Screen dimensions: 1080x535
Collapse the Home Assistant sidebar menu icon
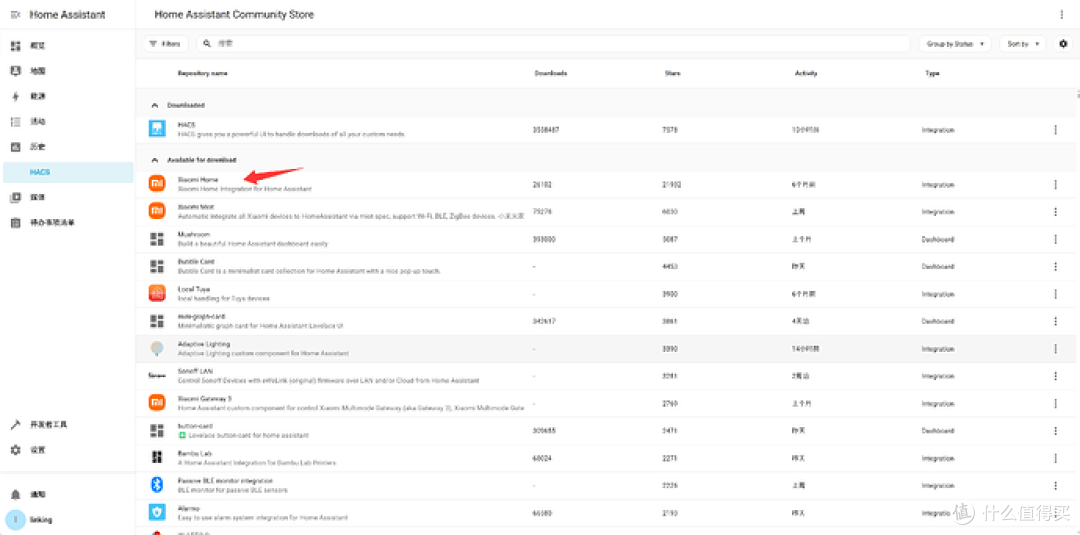tap(16, 14)
